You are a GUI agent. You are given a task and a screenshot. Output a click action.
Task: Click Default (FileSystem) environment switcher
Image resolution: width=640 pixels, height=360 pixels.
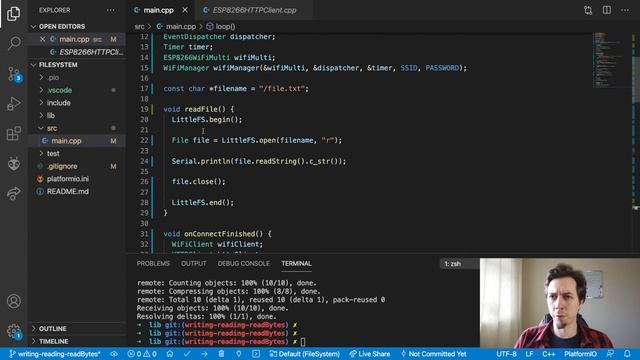click(x=304, y=354)
